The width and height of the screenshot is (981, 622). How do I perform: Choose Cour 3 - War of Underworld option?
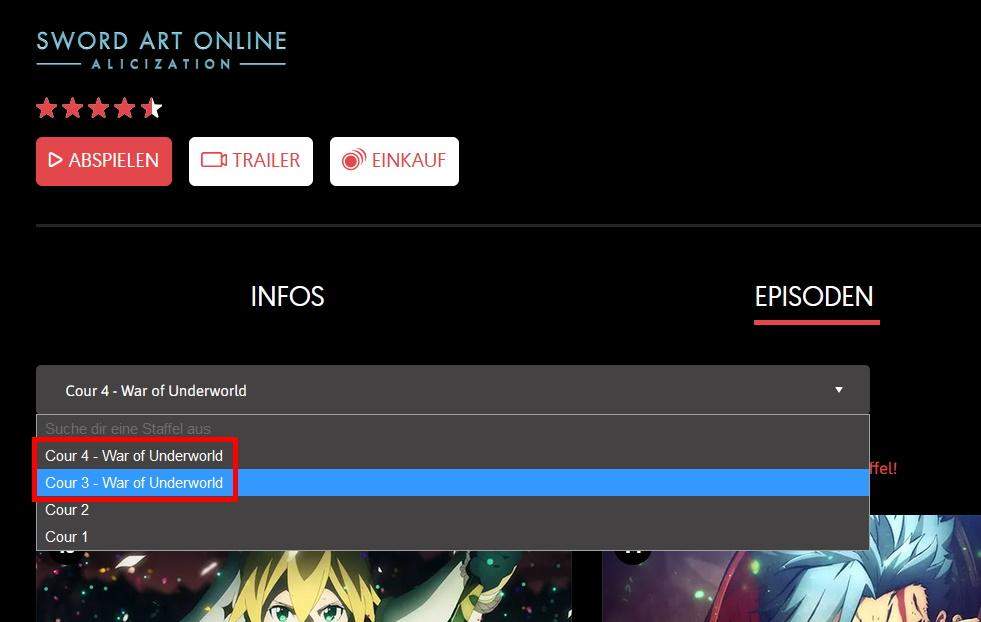453,482
